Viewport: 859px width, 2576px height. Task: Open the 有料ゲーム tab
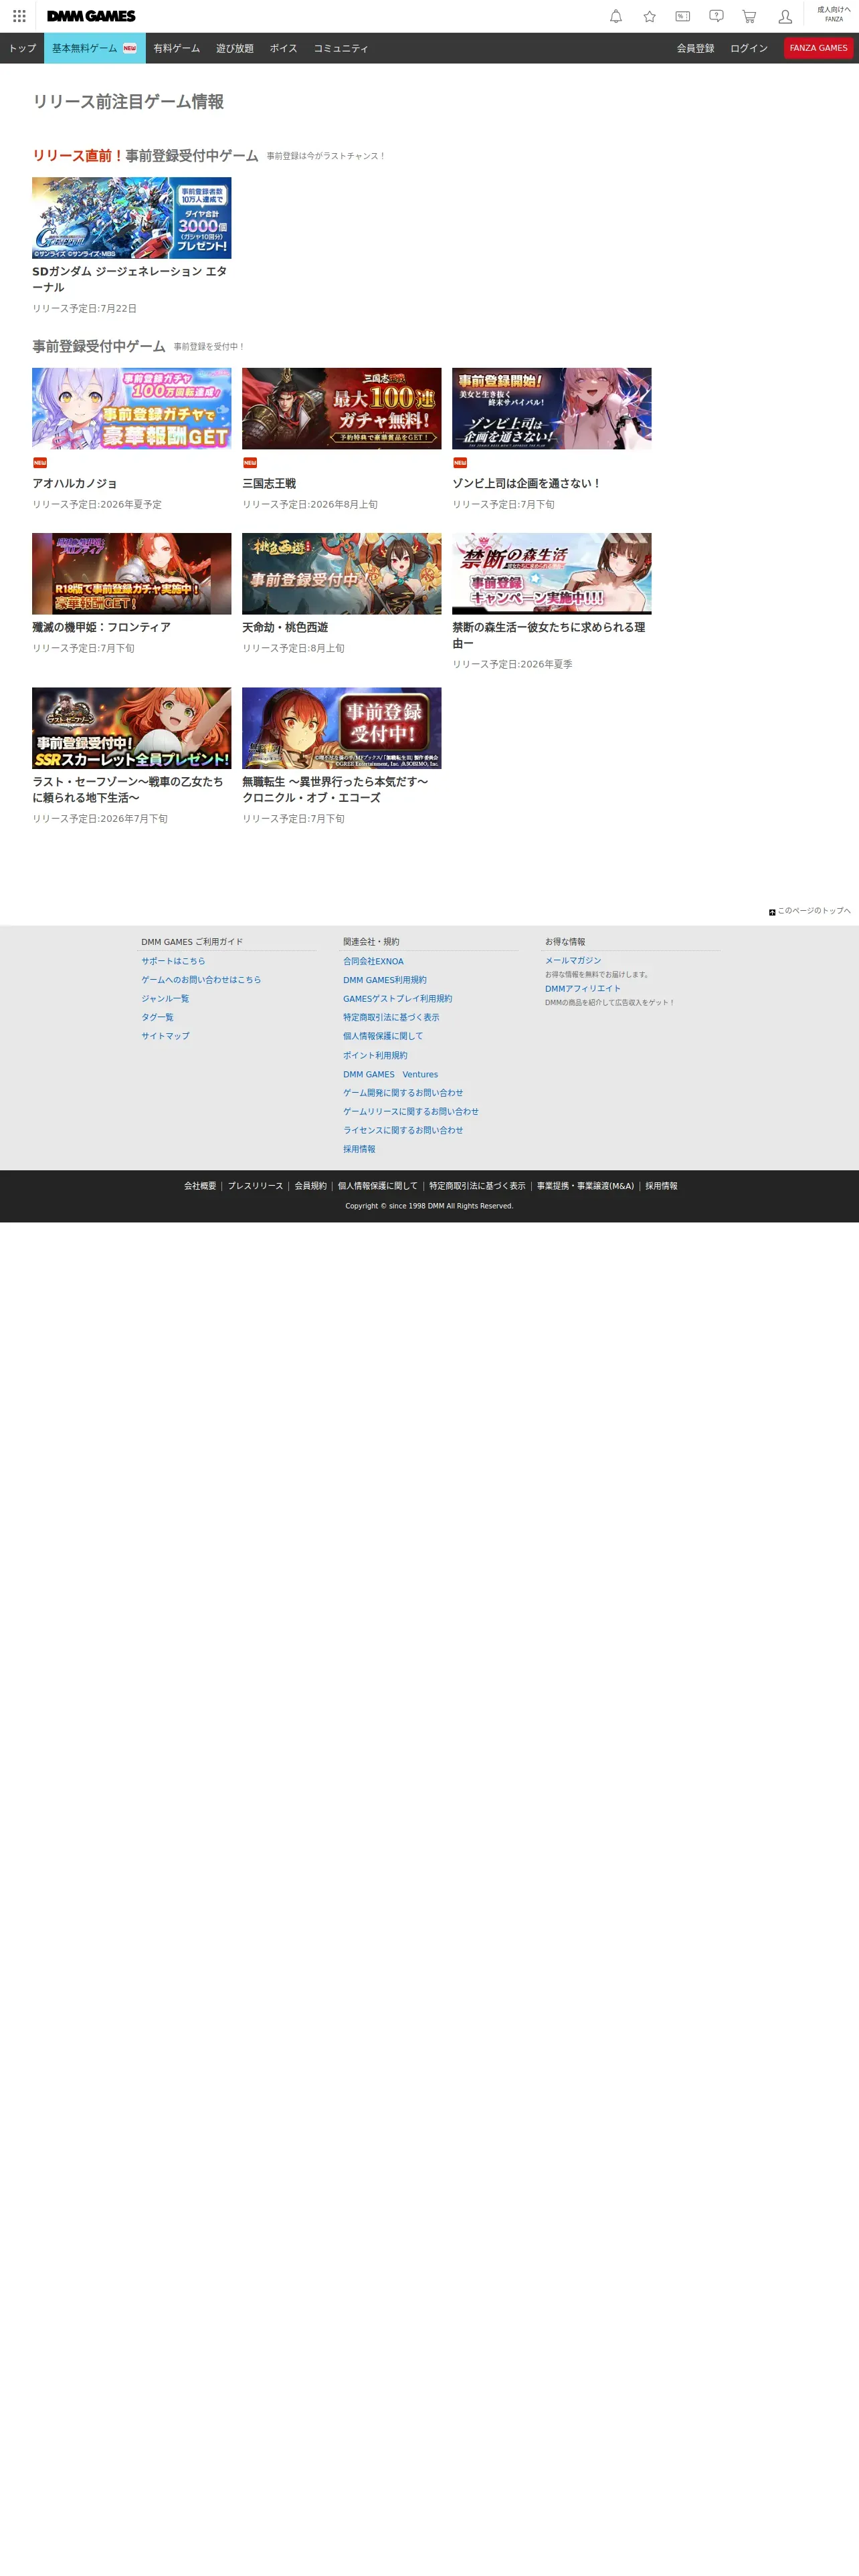(177, 48)
